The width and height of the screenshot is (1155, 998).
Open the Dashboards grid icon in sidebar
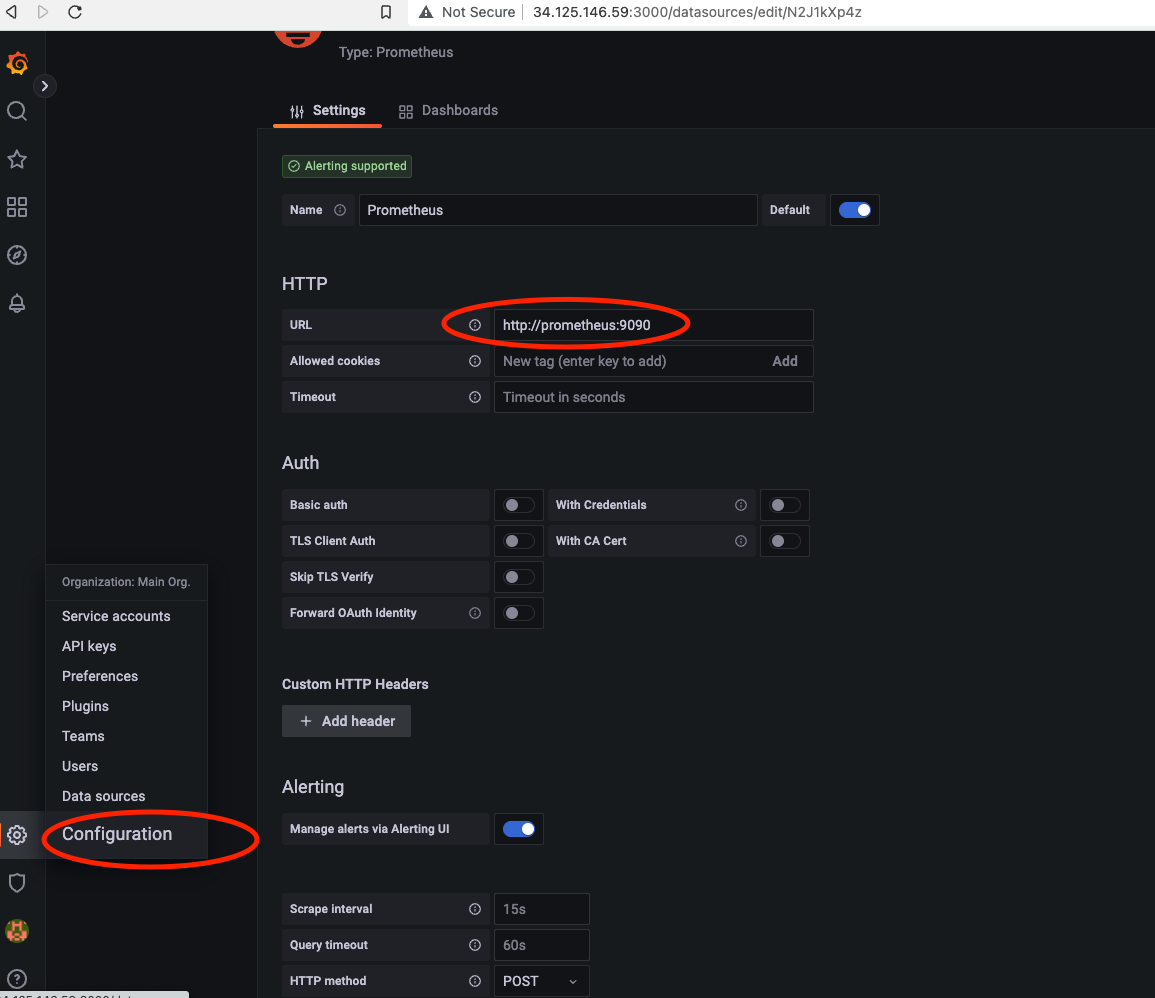coord(17,207)
